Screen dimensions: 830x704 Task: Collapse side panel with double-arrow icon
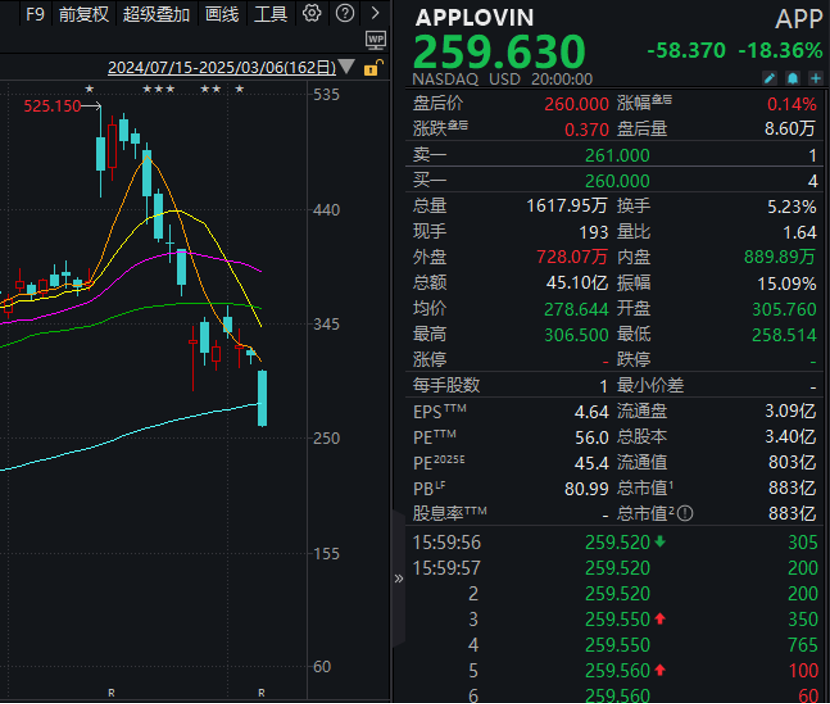click(x=399, y=579)
